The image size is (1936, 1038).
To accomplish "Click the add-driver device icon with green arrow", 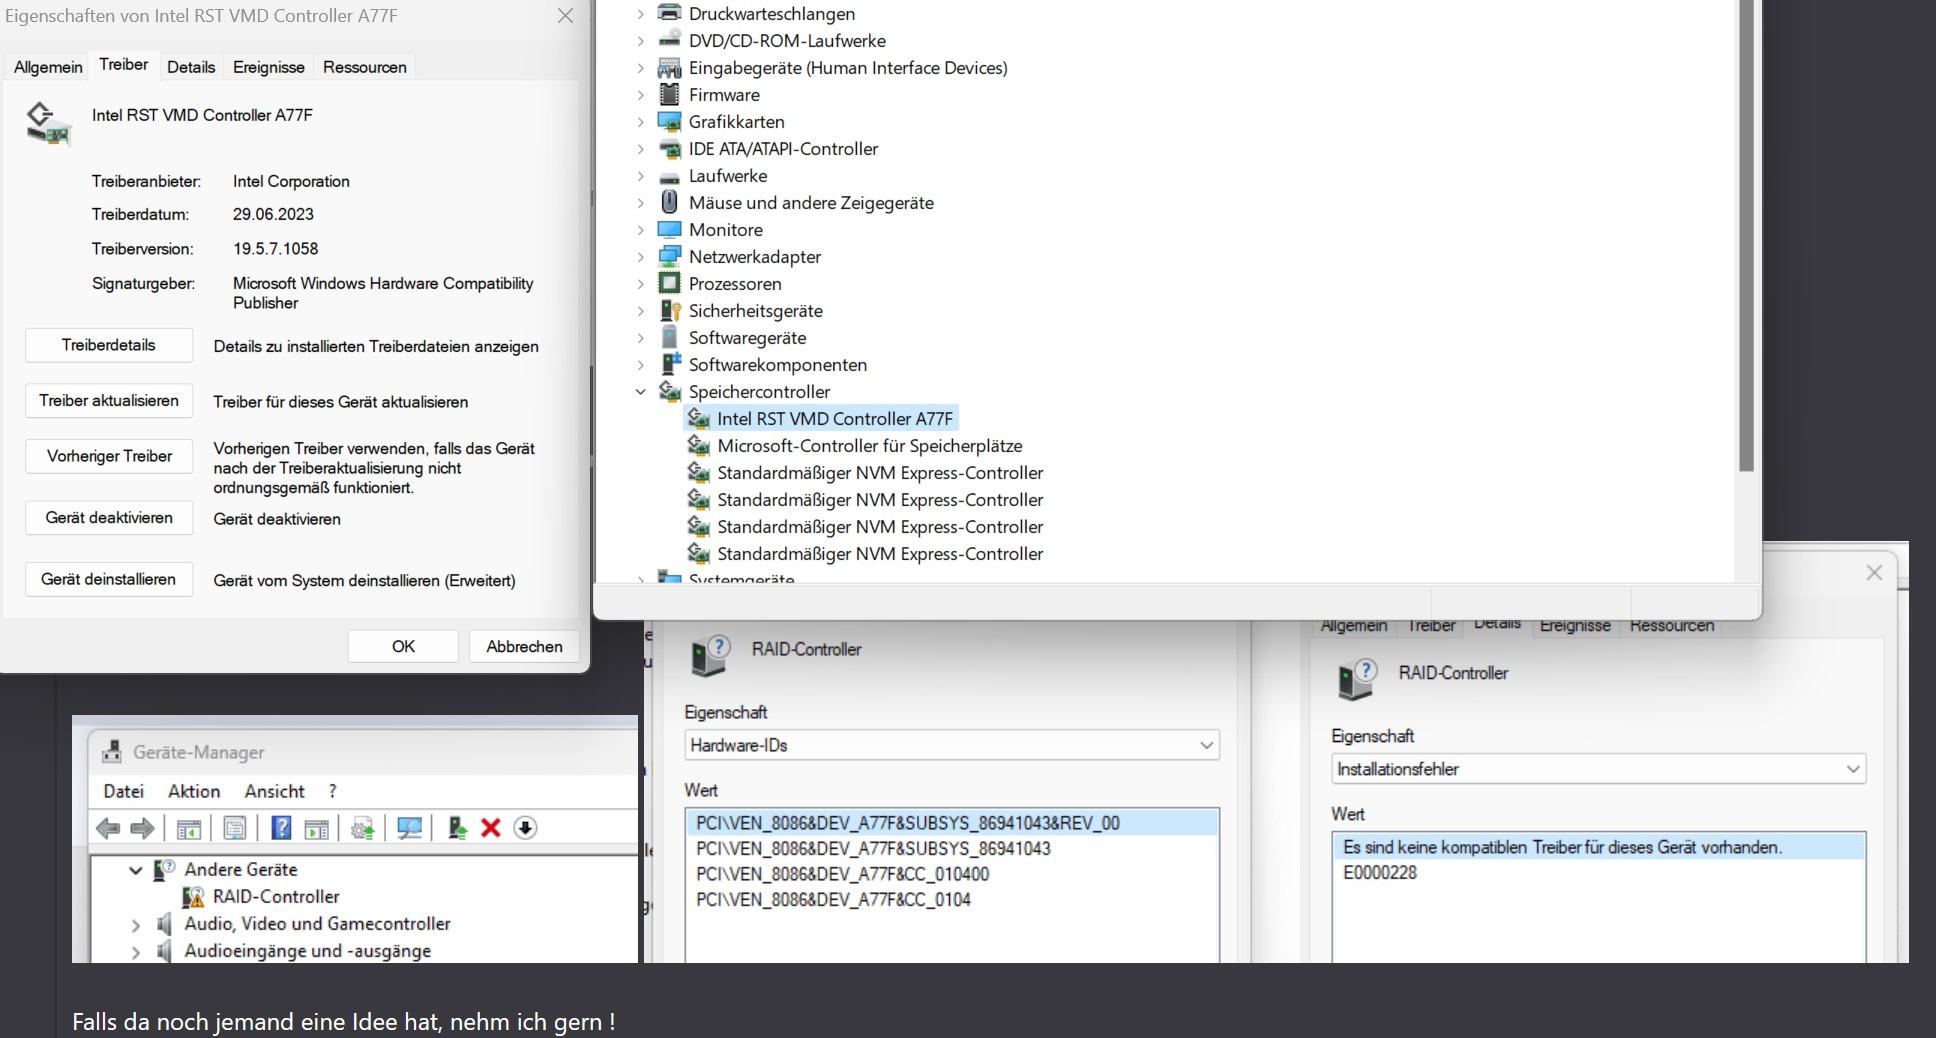I will (x=457, y=828).
